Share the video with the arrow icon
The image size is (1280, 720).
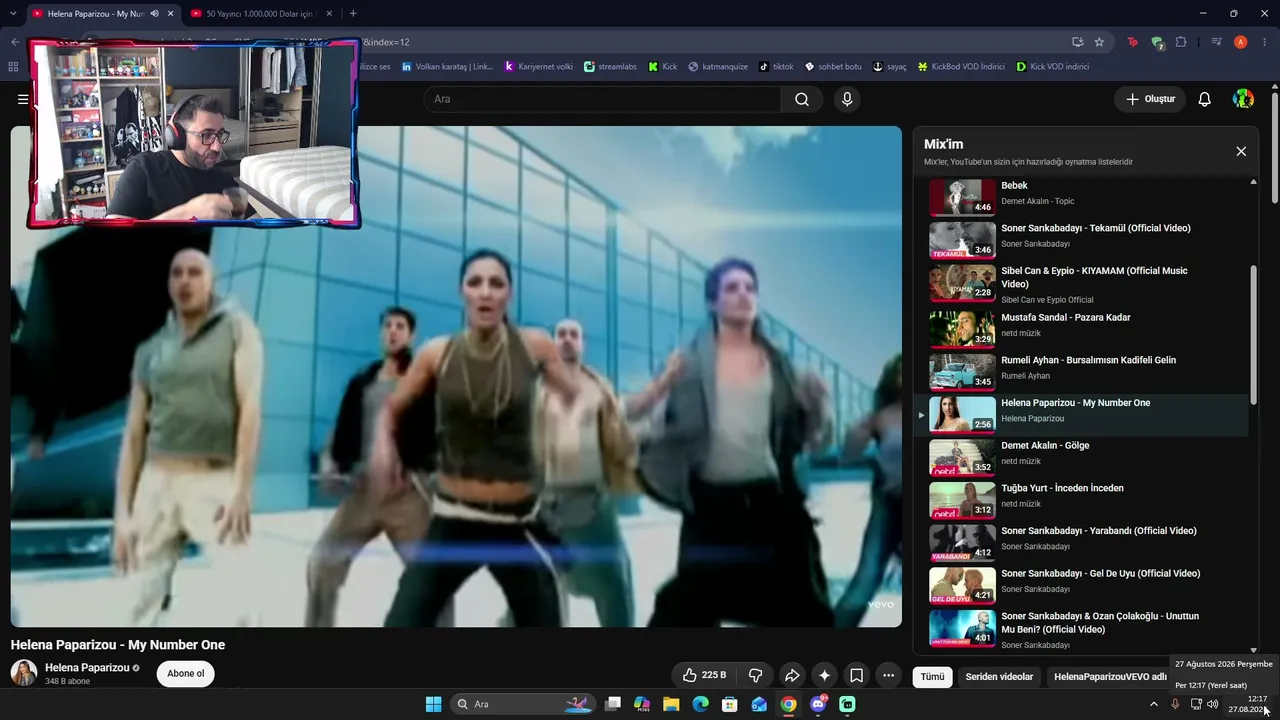[792, 675]
